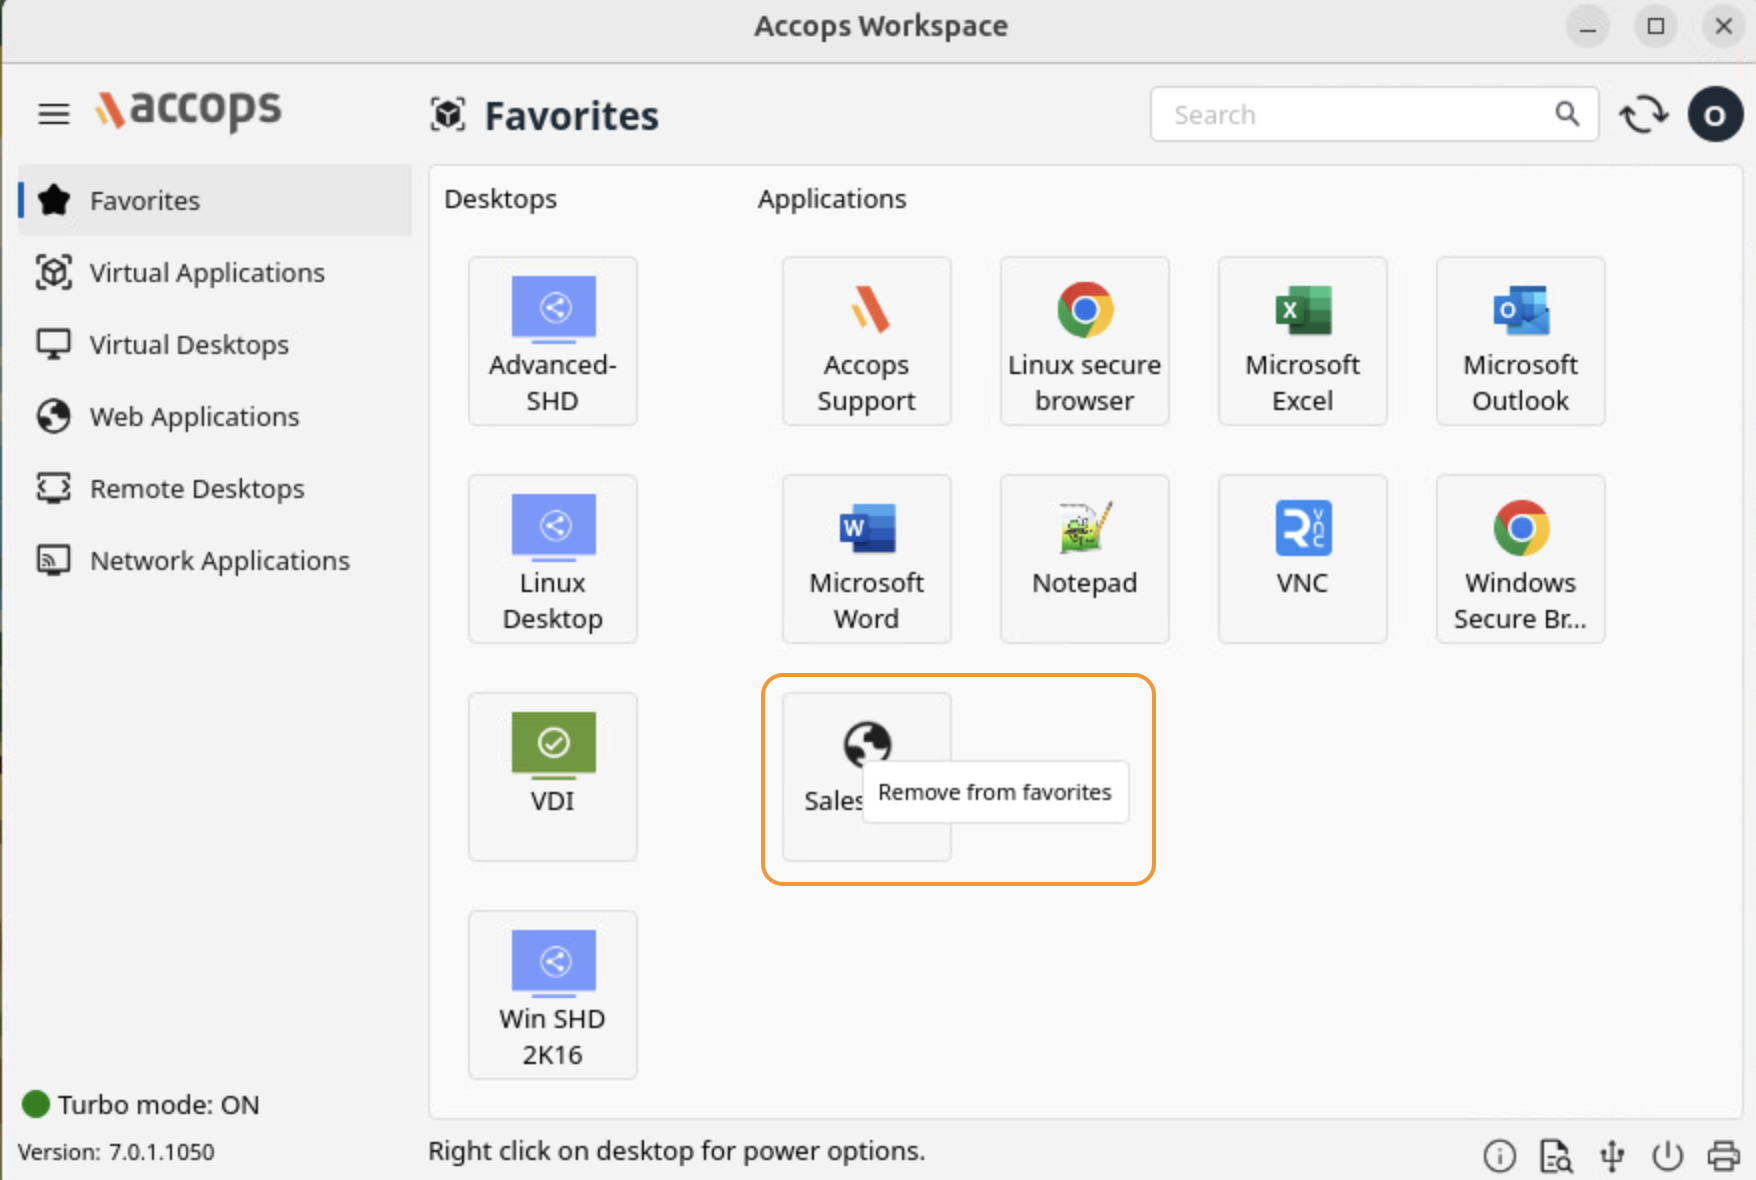
Task: Click the log viewer document icon
Action: [1555, 1155]
